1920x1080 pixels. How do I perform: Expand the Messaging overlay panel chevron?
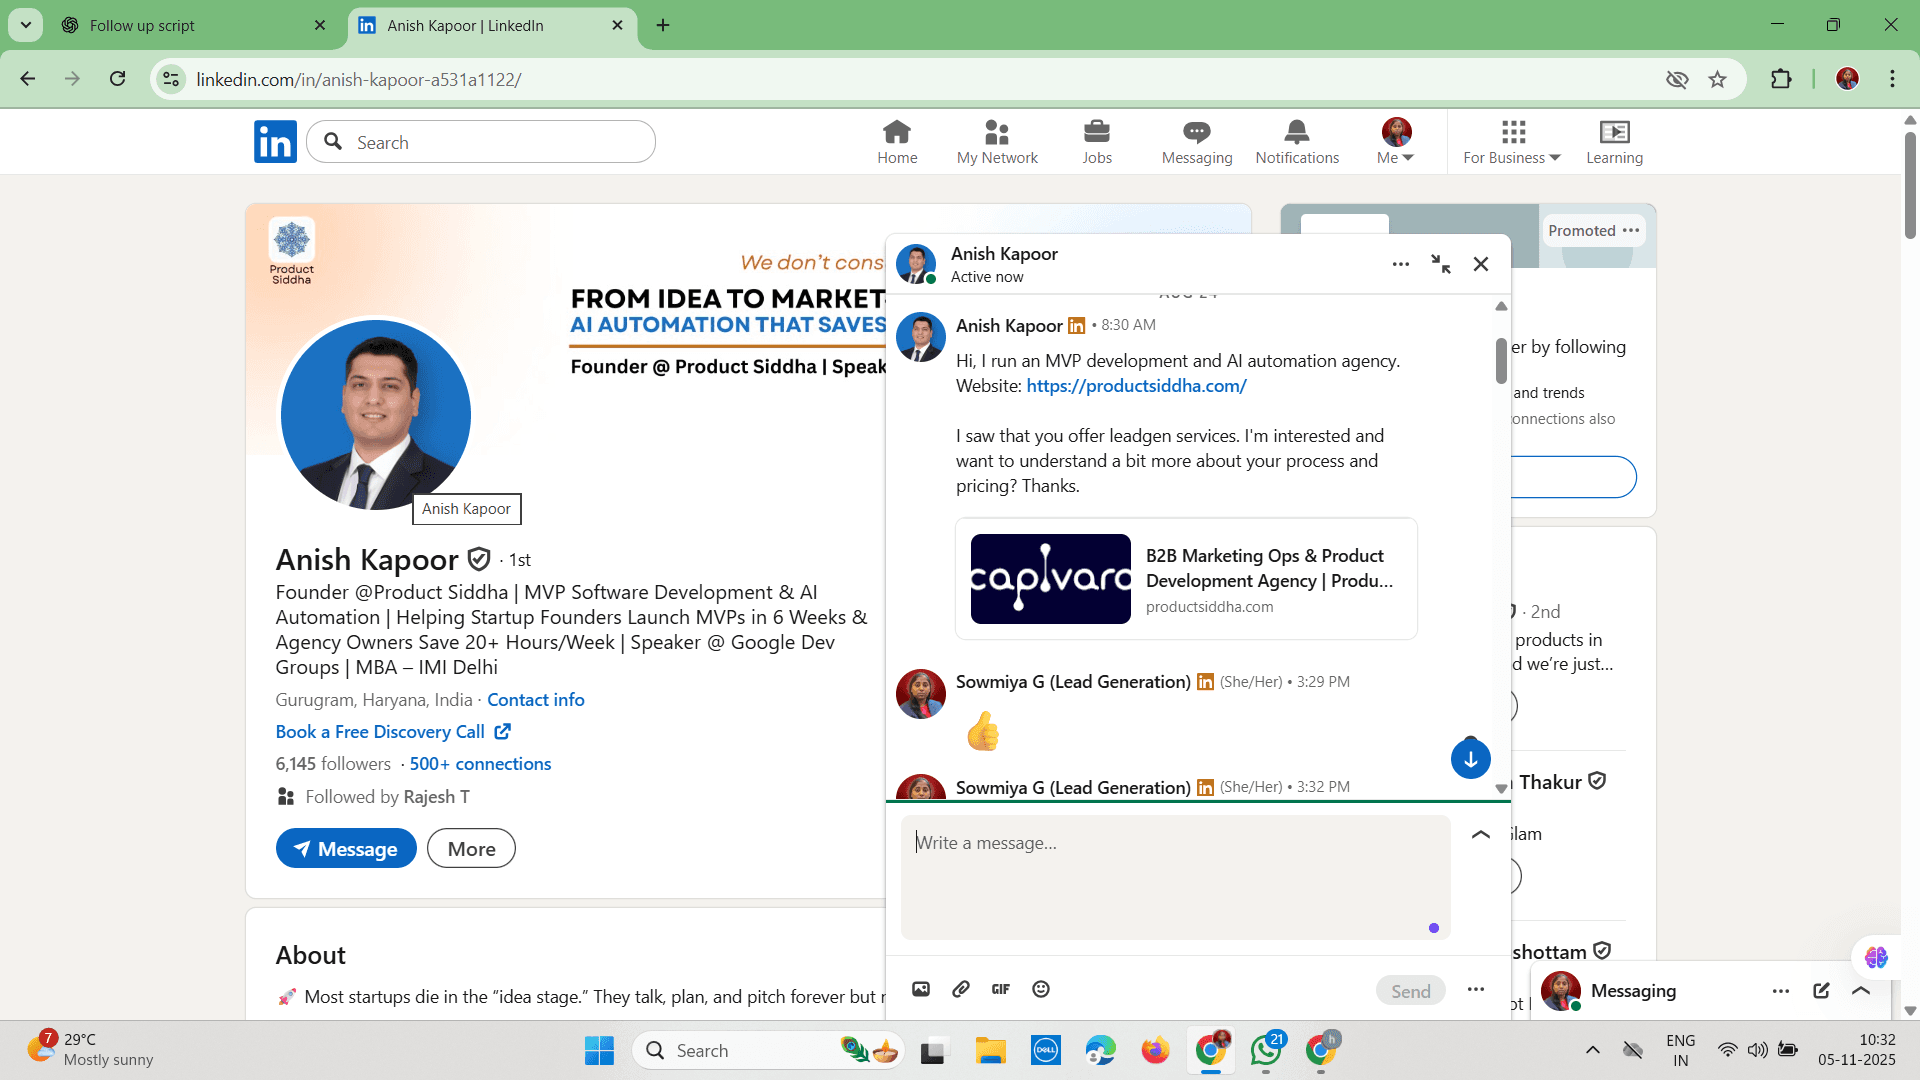pos(1861,991)
